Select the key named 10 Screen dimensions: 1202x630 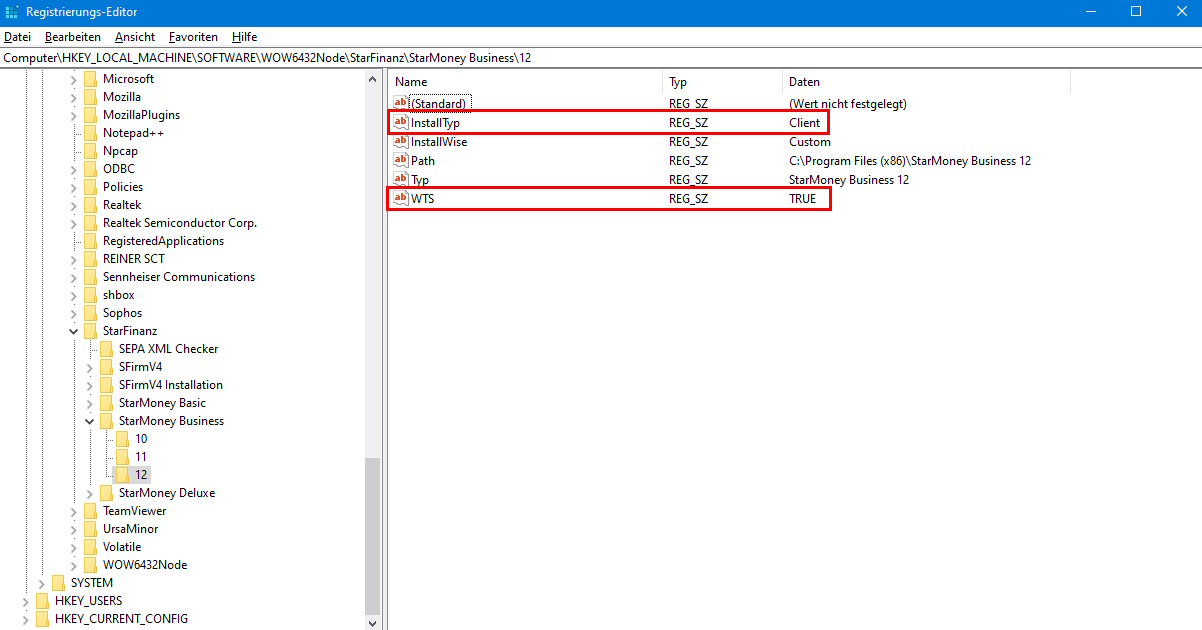tap(141, 439)
